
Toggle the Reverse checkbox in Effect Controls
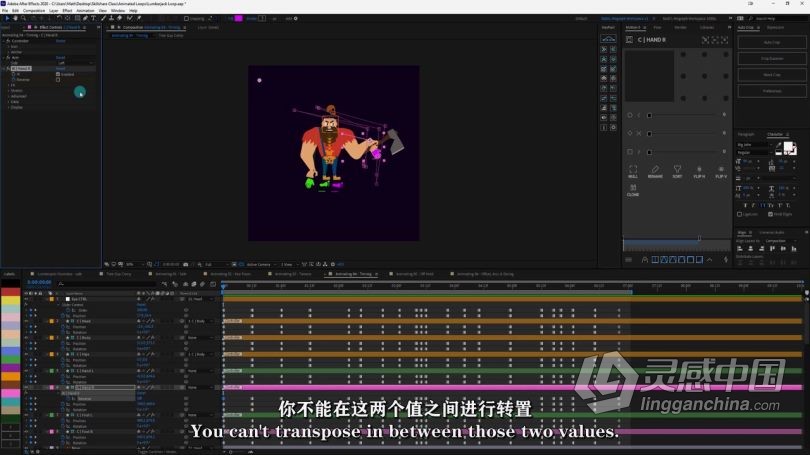pos(58,79)
